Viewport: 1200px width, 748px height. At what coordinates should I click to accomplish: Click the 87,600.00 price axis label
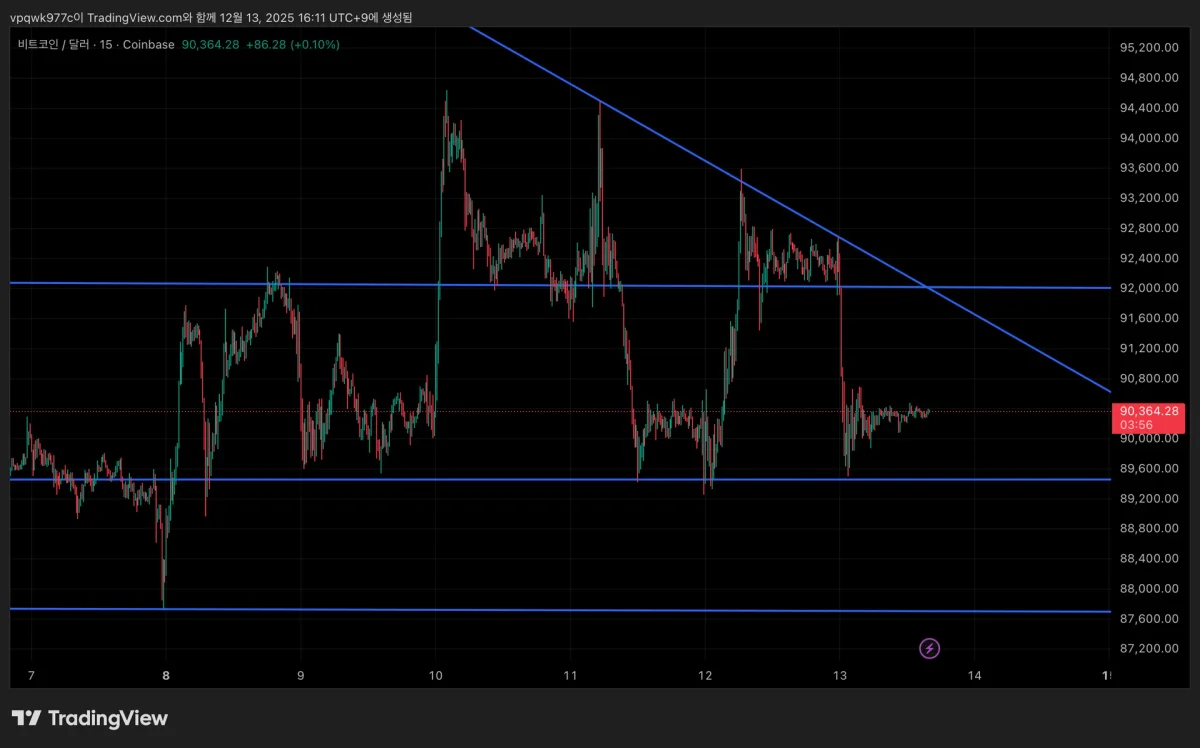pyautogui.click(x=1147, y=618)
